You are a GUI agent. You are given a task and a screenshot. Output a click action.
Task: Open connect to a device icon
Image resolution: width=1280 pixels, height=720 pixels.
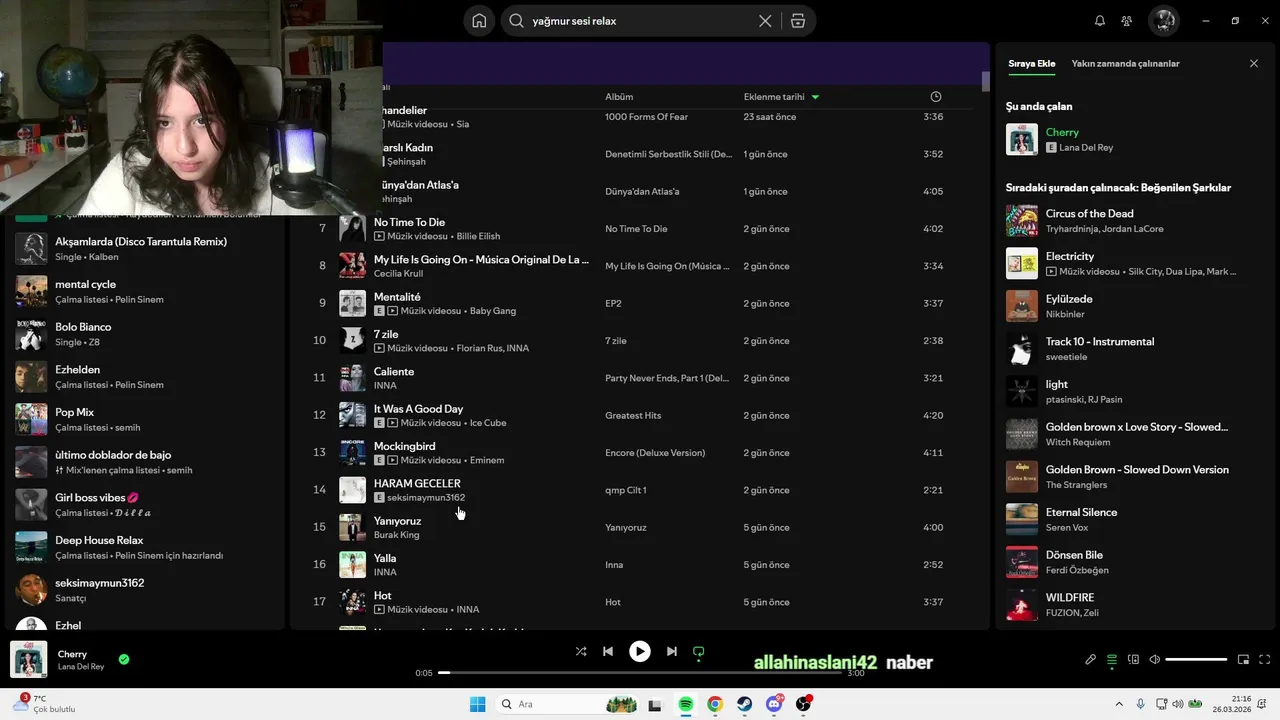(x=1133, y=659)
